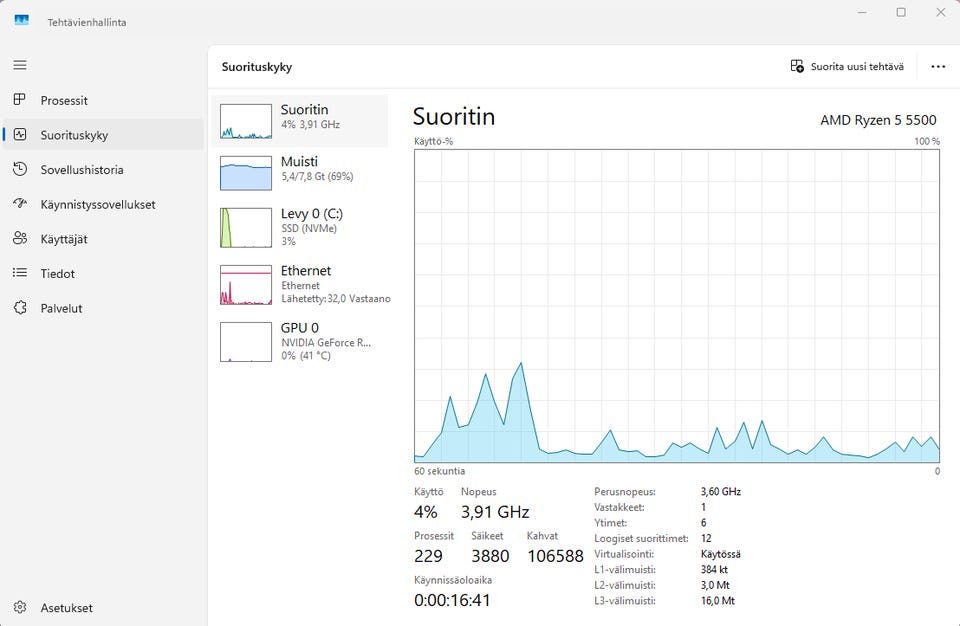
Task: Open the Tiedot page
Action: click(x=103, y=273)
